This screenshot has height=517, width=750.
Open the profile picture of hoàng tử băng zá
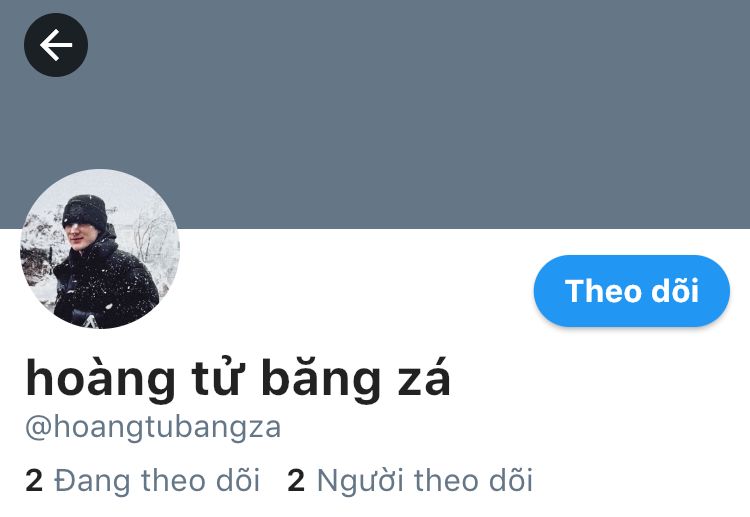point(99,249)
